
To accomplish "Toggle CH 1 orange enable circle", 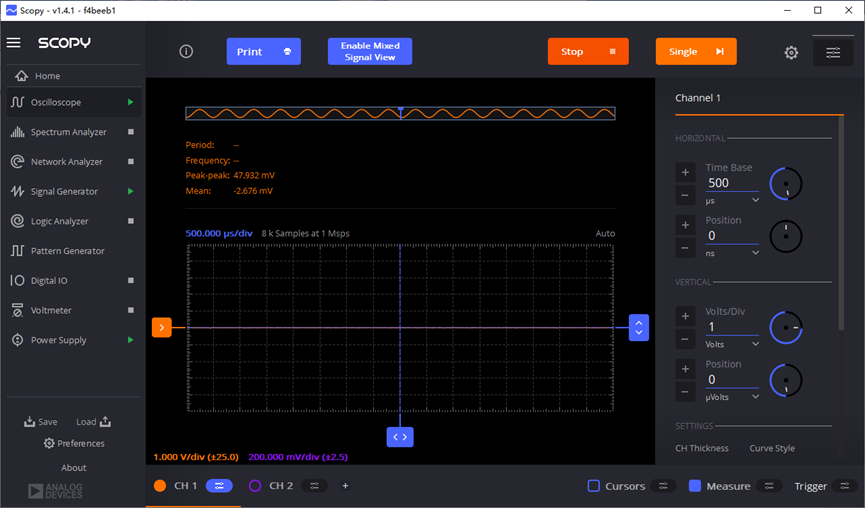I will [x=160, y=486].
